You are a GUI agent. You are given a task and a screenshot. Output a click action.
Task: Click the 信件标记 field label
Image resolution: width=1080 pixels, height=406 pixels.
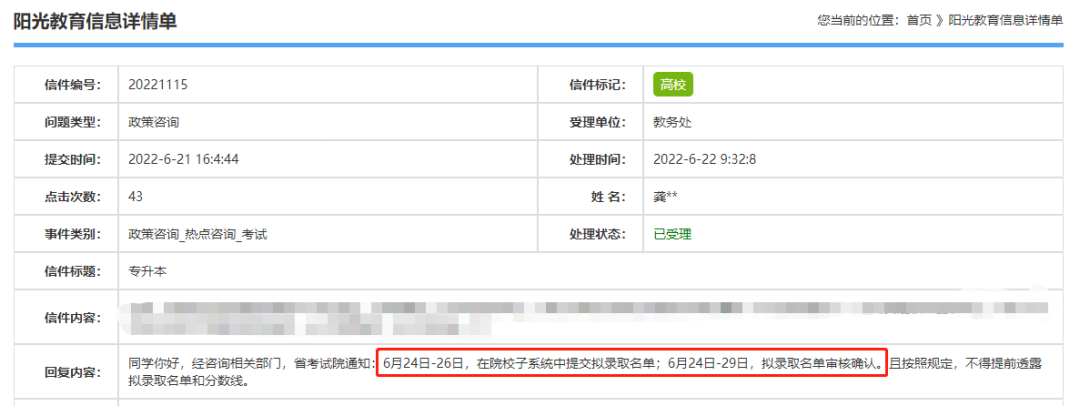(596, 85)
